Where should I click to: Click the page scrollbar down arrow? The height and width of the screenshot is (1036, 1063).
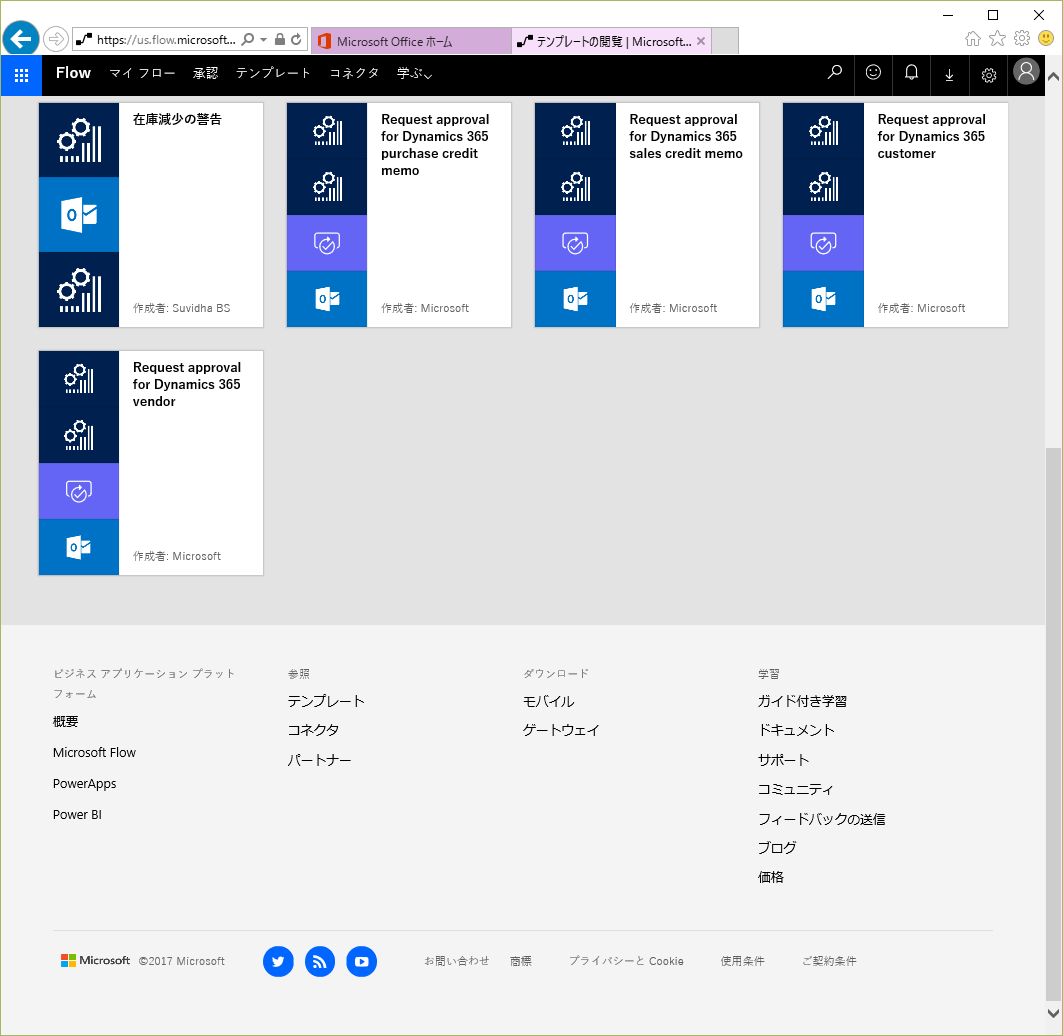click(1054, 1014)
